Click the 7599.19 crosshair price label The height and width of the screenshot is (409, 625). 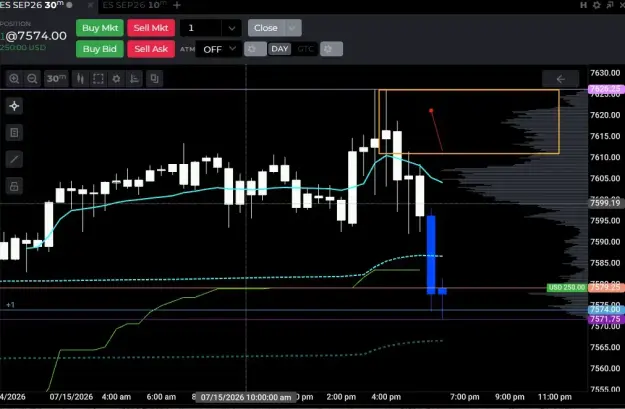click(606, 203)
